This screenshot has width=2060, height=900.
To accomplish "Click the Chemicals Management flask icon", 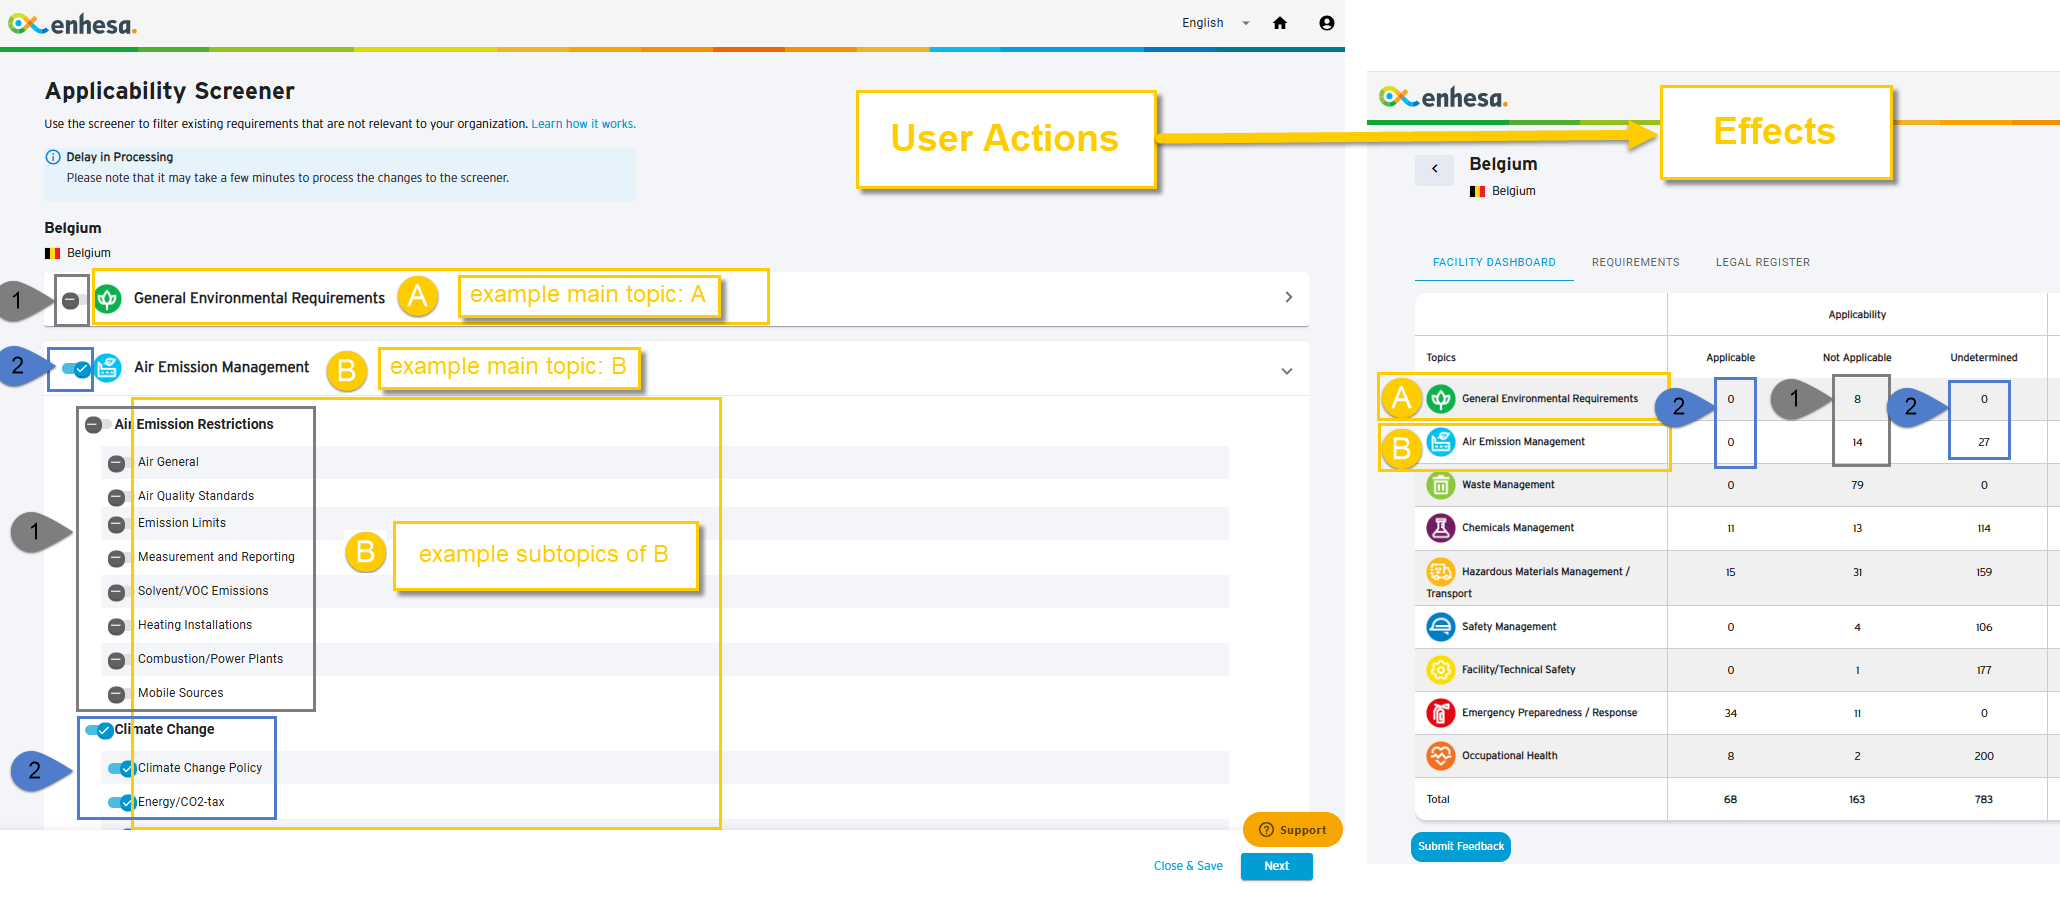I will coord(1440,528).
